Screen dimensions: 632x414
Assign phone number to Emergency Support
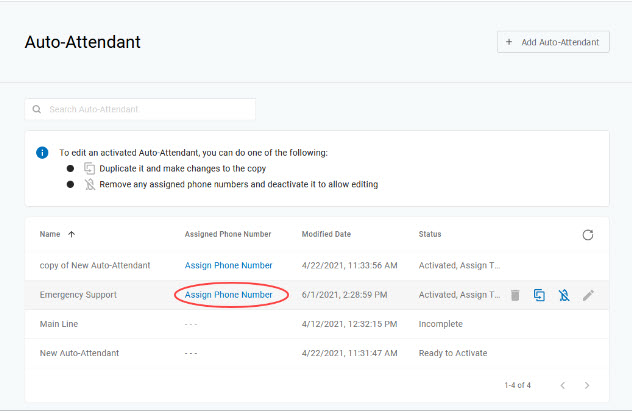pos(228,295)
